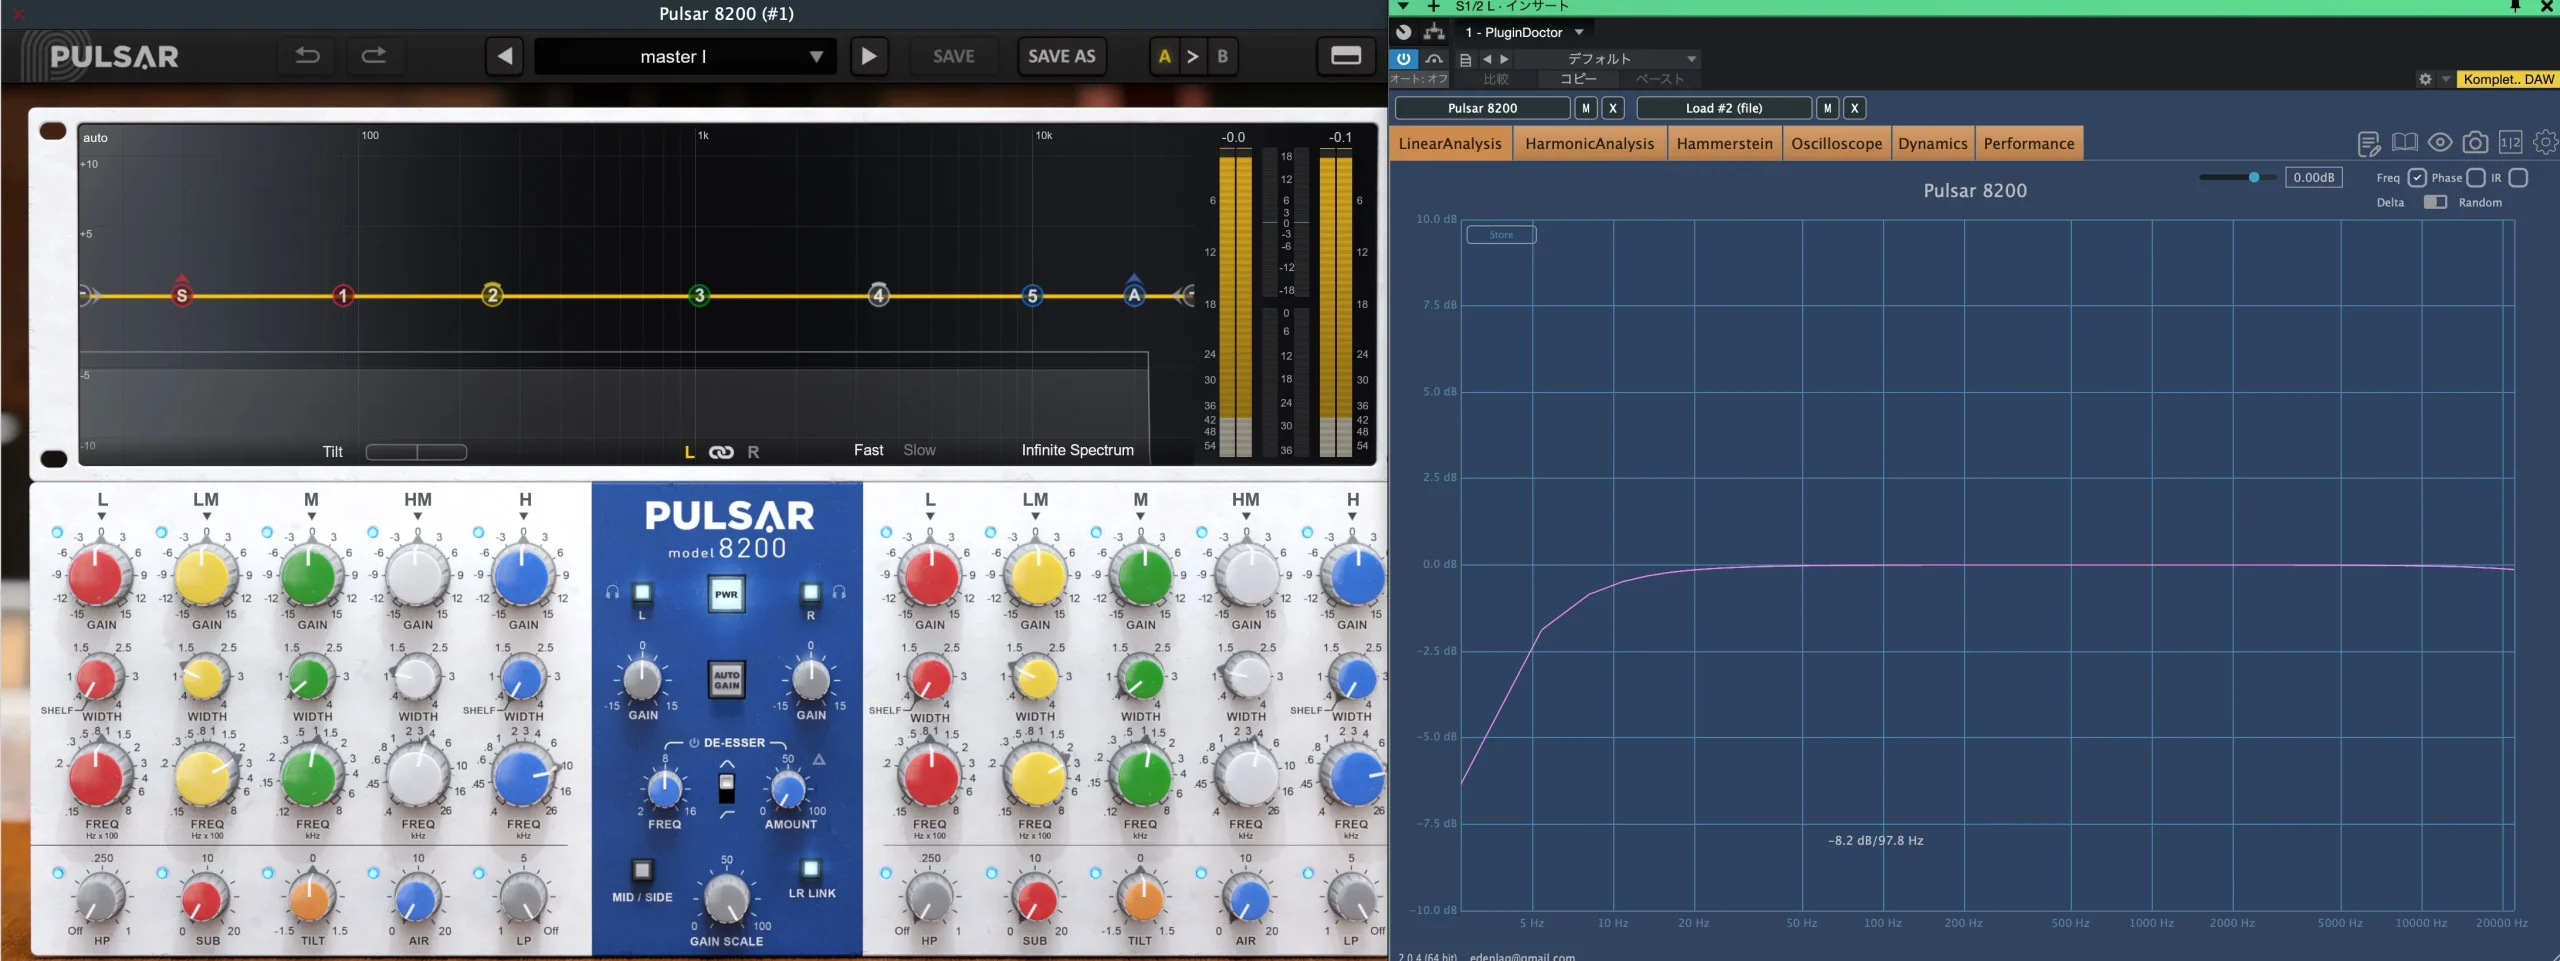This screenshot has height=961, width=2560.
Task: Toggle the PWR power button
Action: pyautogui.click(x=726, y=594)
